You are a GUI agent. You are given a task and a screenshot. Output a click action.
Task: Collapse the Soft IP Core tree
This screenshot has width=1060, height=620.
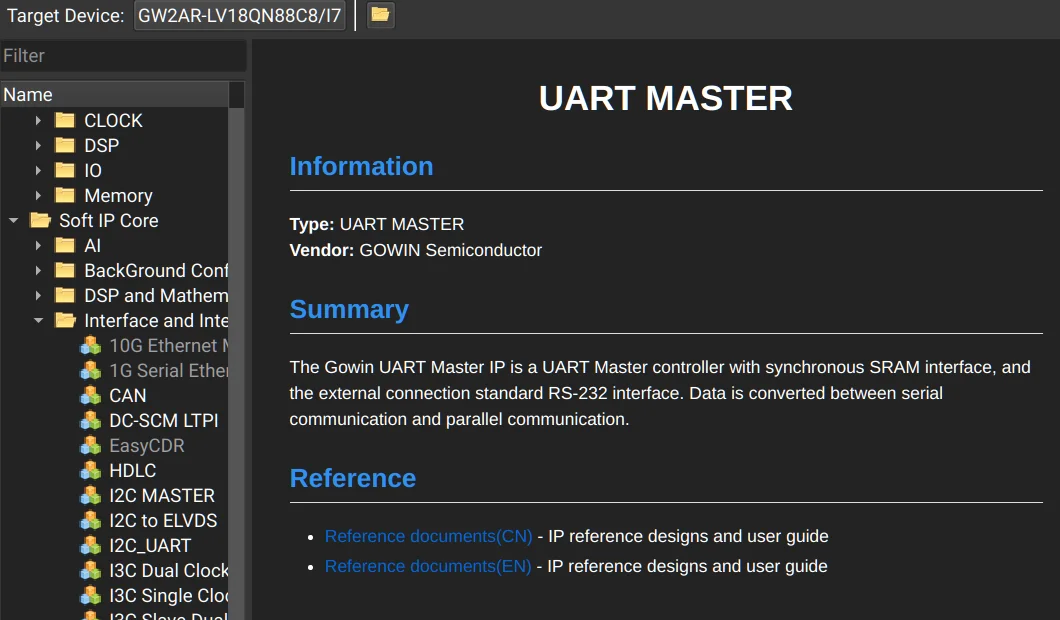pos(13,220)
